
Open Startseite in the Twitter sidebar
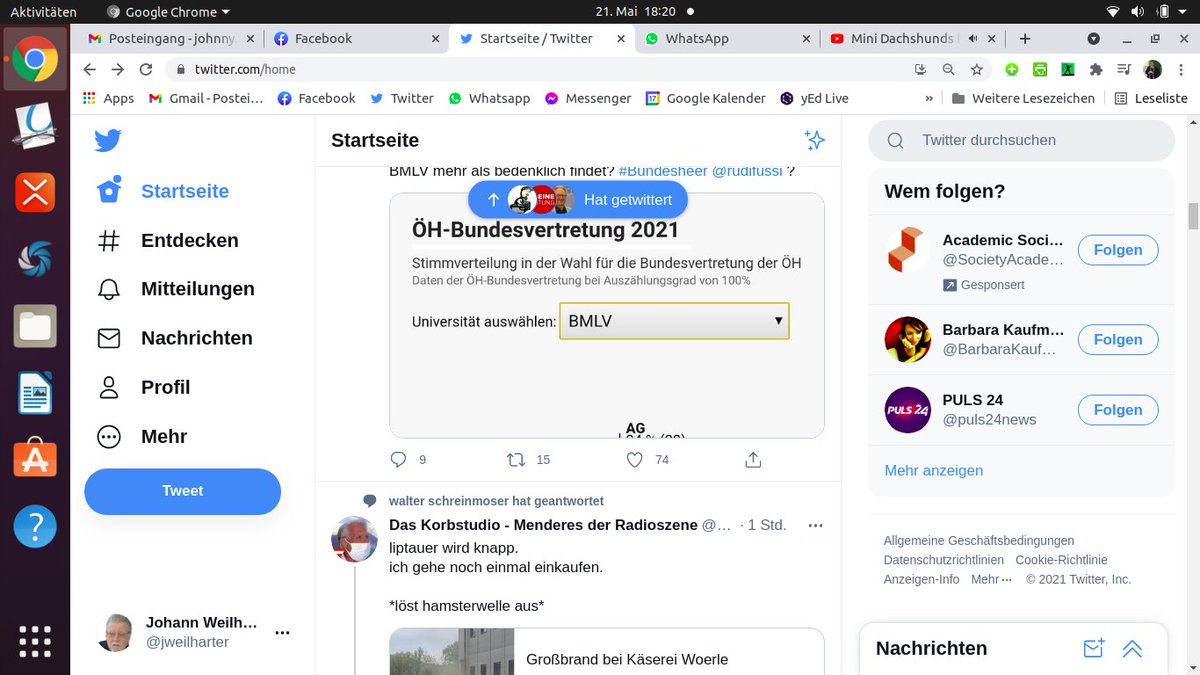163,191
